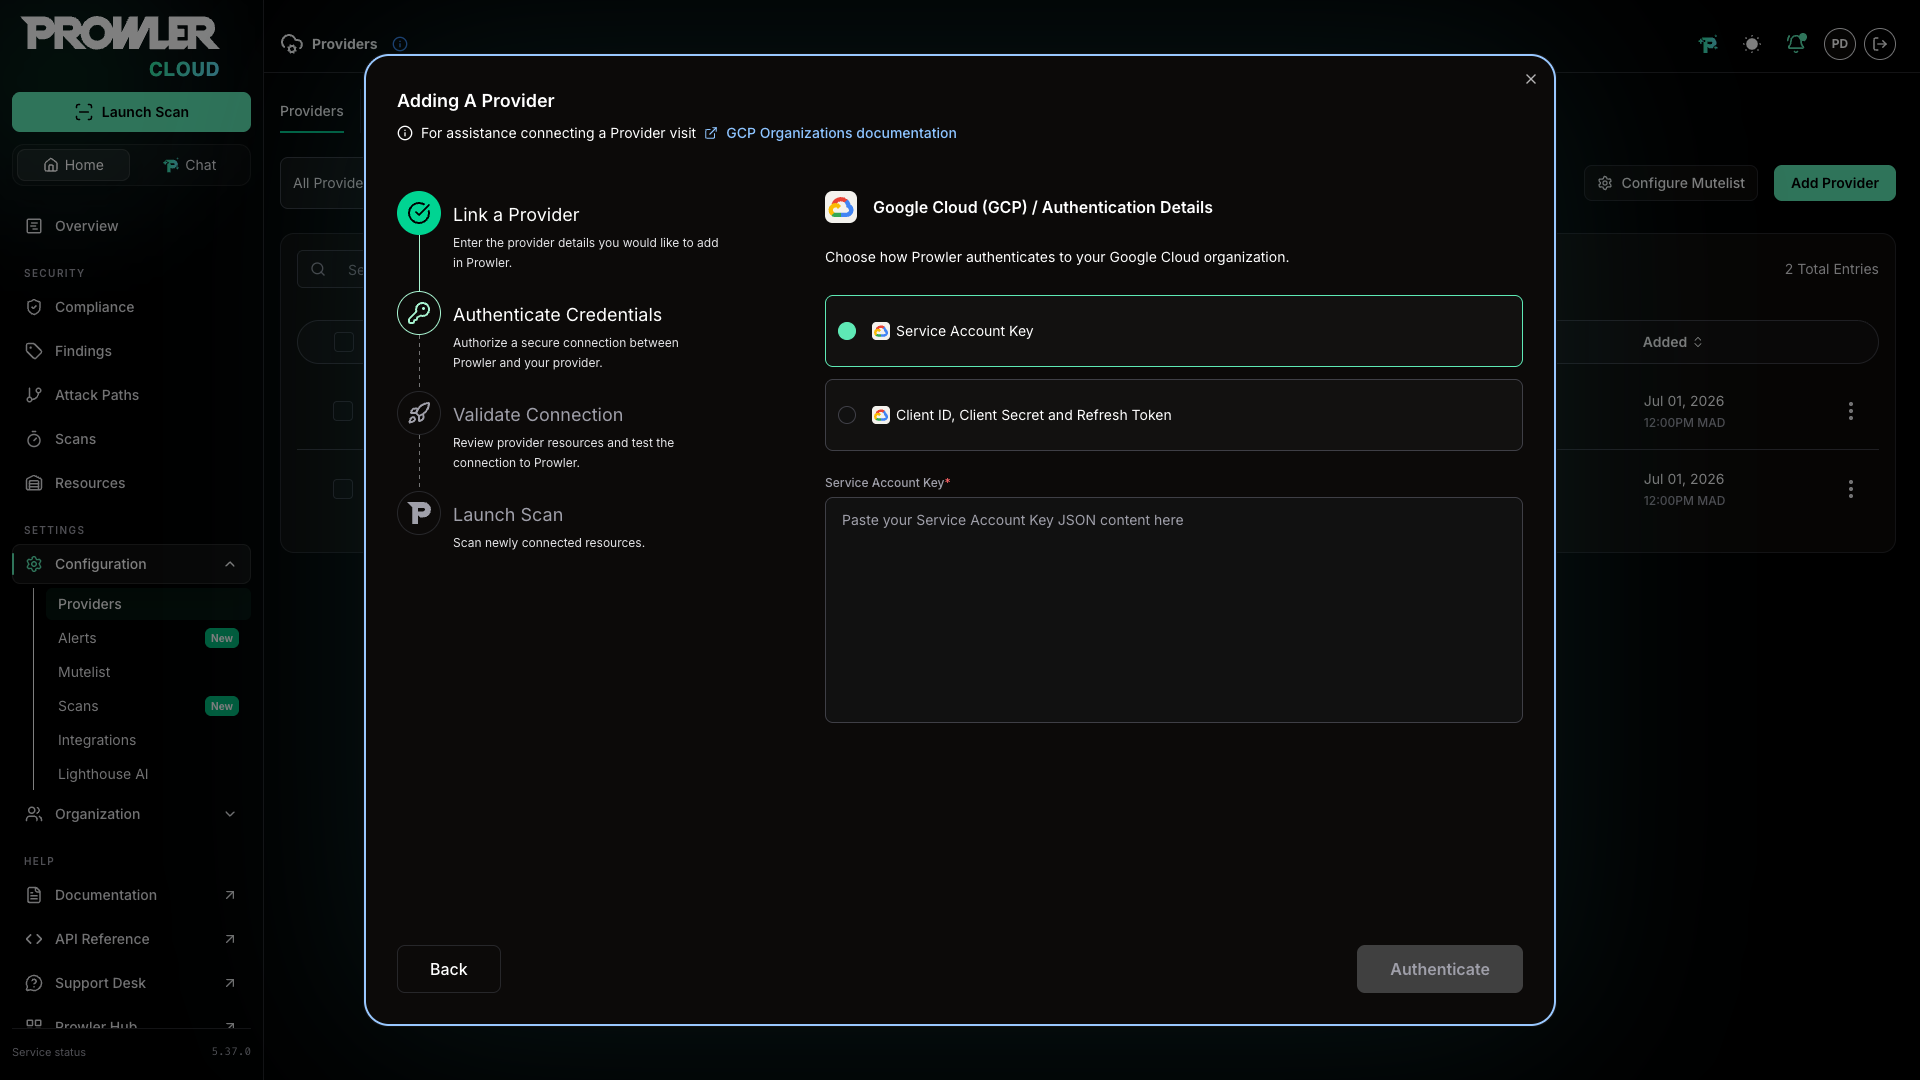Screen dimensions: 1920x1080
Task: Open notifications bell icon
Action: tap(1796, 44)
